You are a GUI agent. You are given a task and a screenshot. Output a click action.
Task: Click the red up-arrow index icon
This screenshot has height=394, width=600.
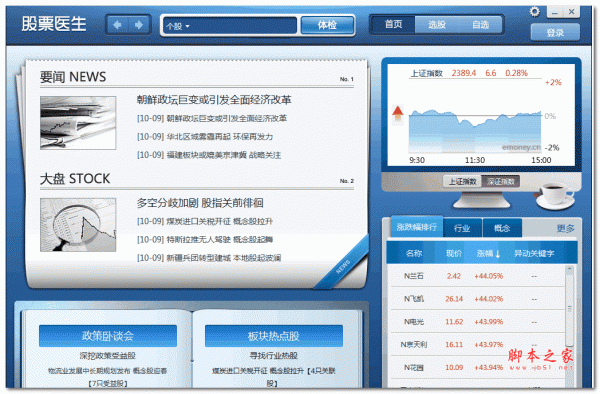point(398,114)
